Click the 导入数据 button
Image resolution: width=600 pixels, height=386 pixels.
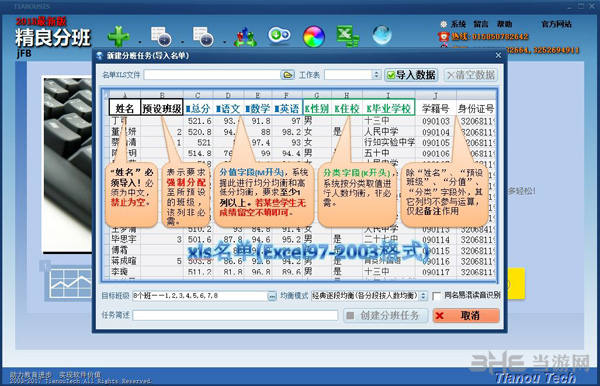click(x=411, y=75)
